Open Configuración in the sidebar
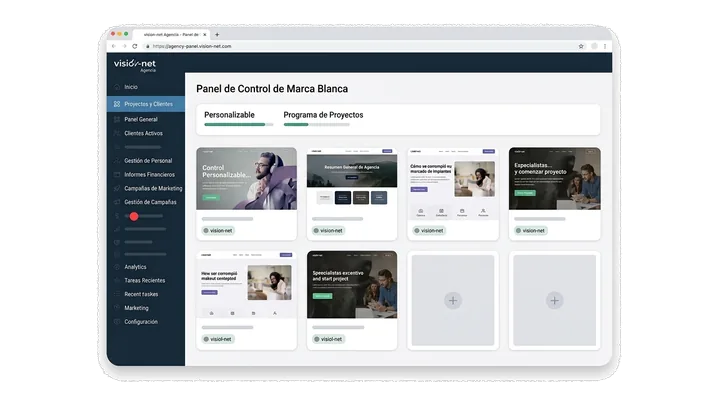The width and height of the screenshot is (720, 405). point(141,322)
